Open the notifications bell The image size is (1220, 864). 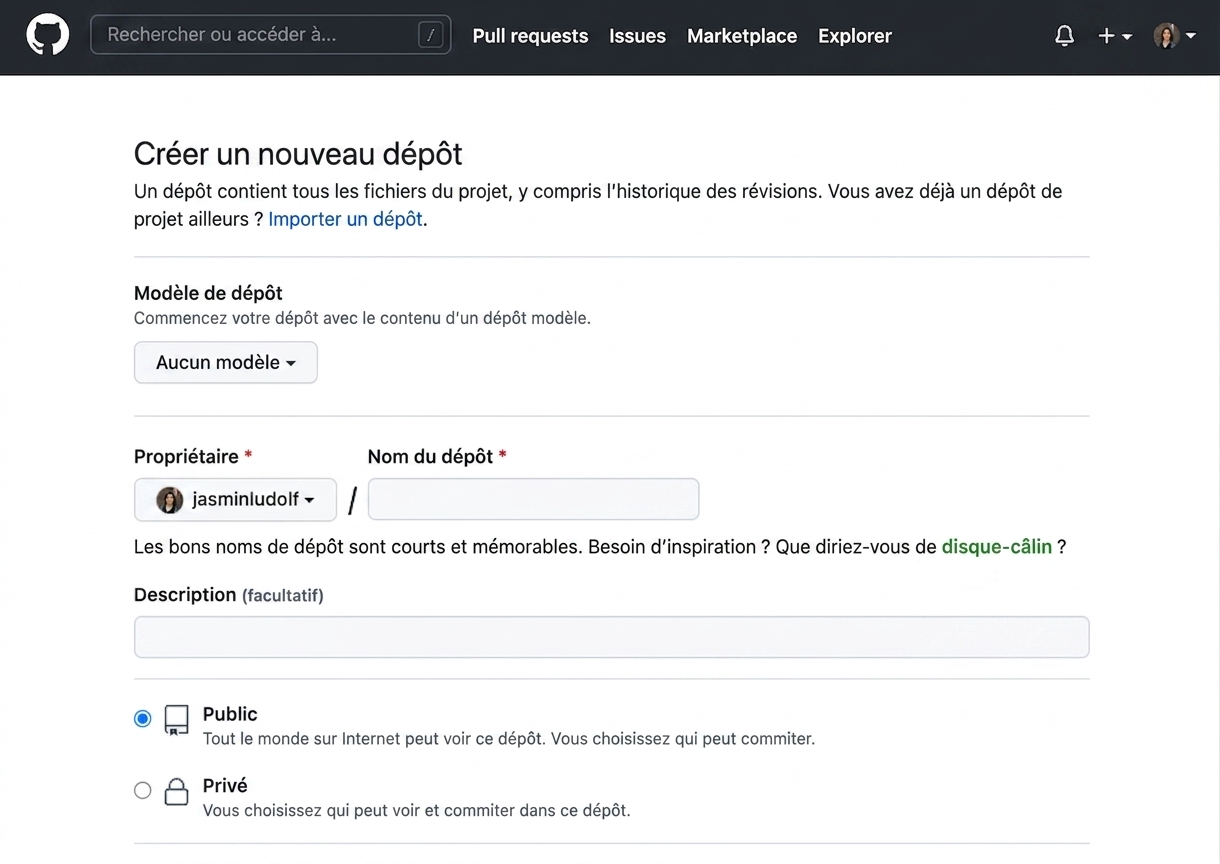(1065, 36)
